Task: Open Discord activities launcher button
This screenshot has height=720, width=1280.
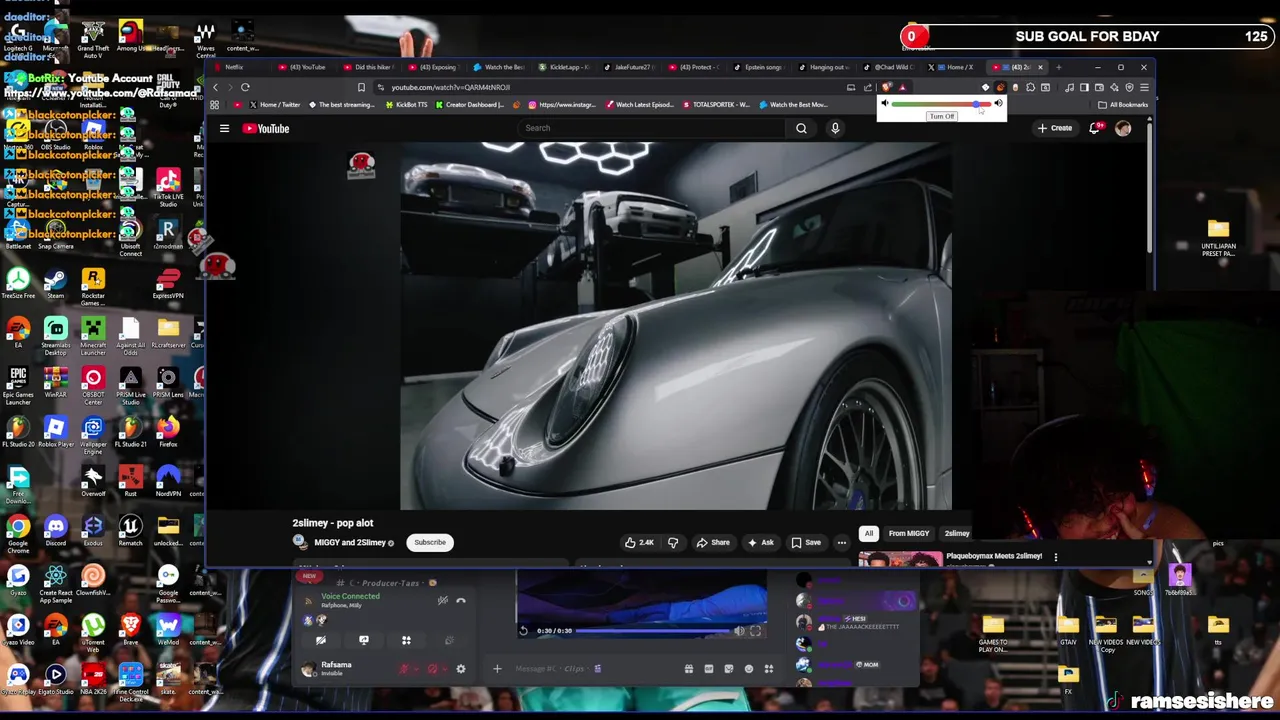Action: 406,640
